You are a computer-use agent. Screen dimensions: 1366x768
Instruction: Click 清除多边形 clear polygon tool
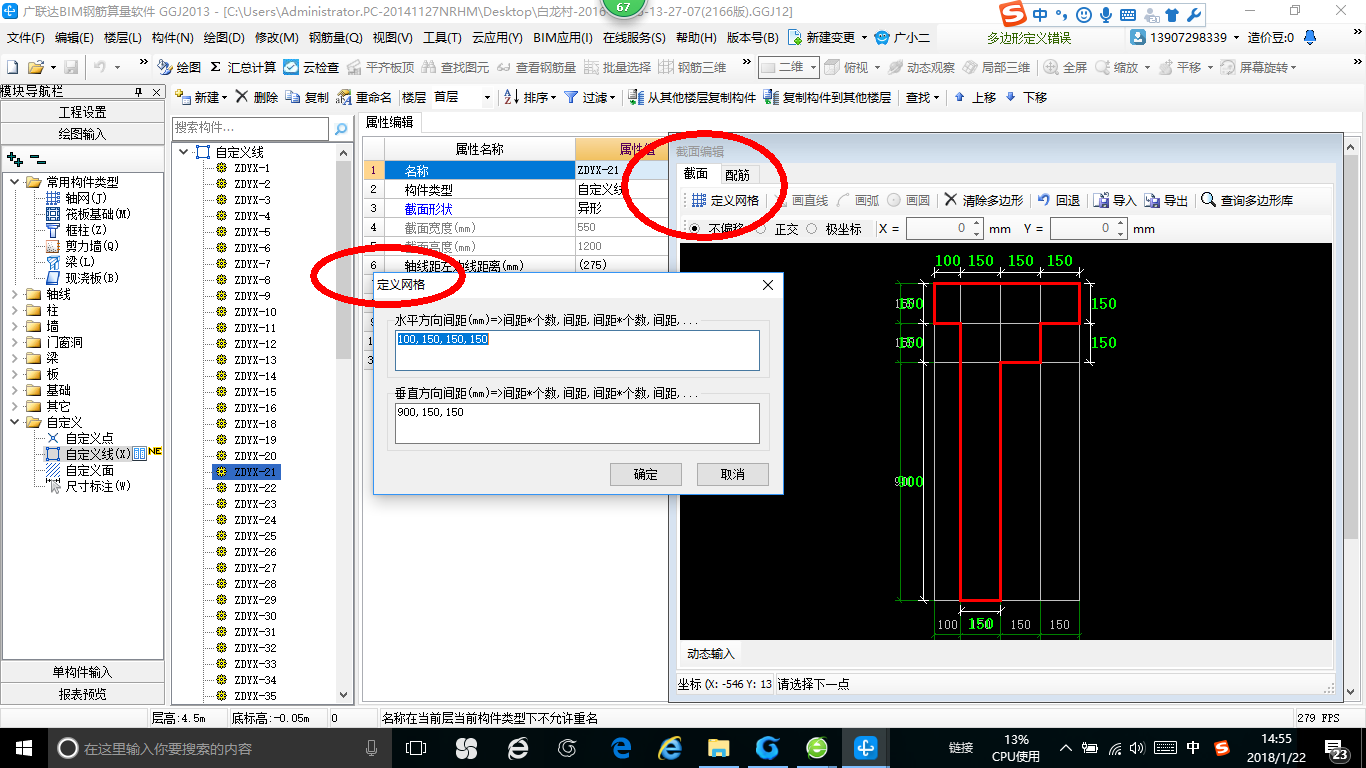pyautogui.click(x=984, y=200)
